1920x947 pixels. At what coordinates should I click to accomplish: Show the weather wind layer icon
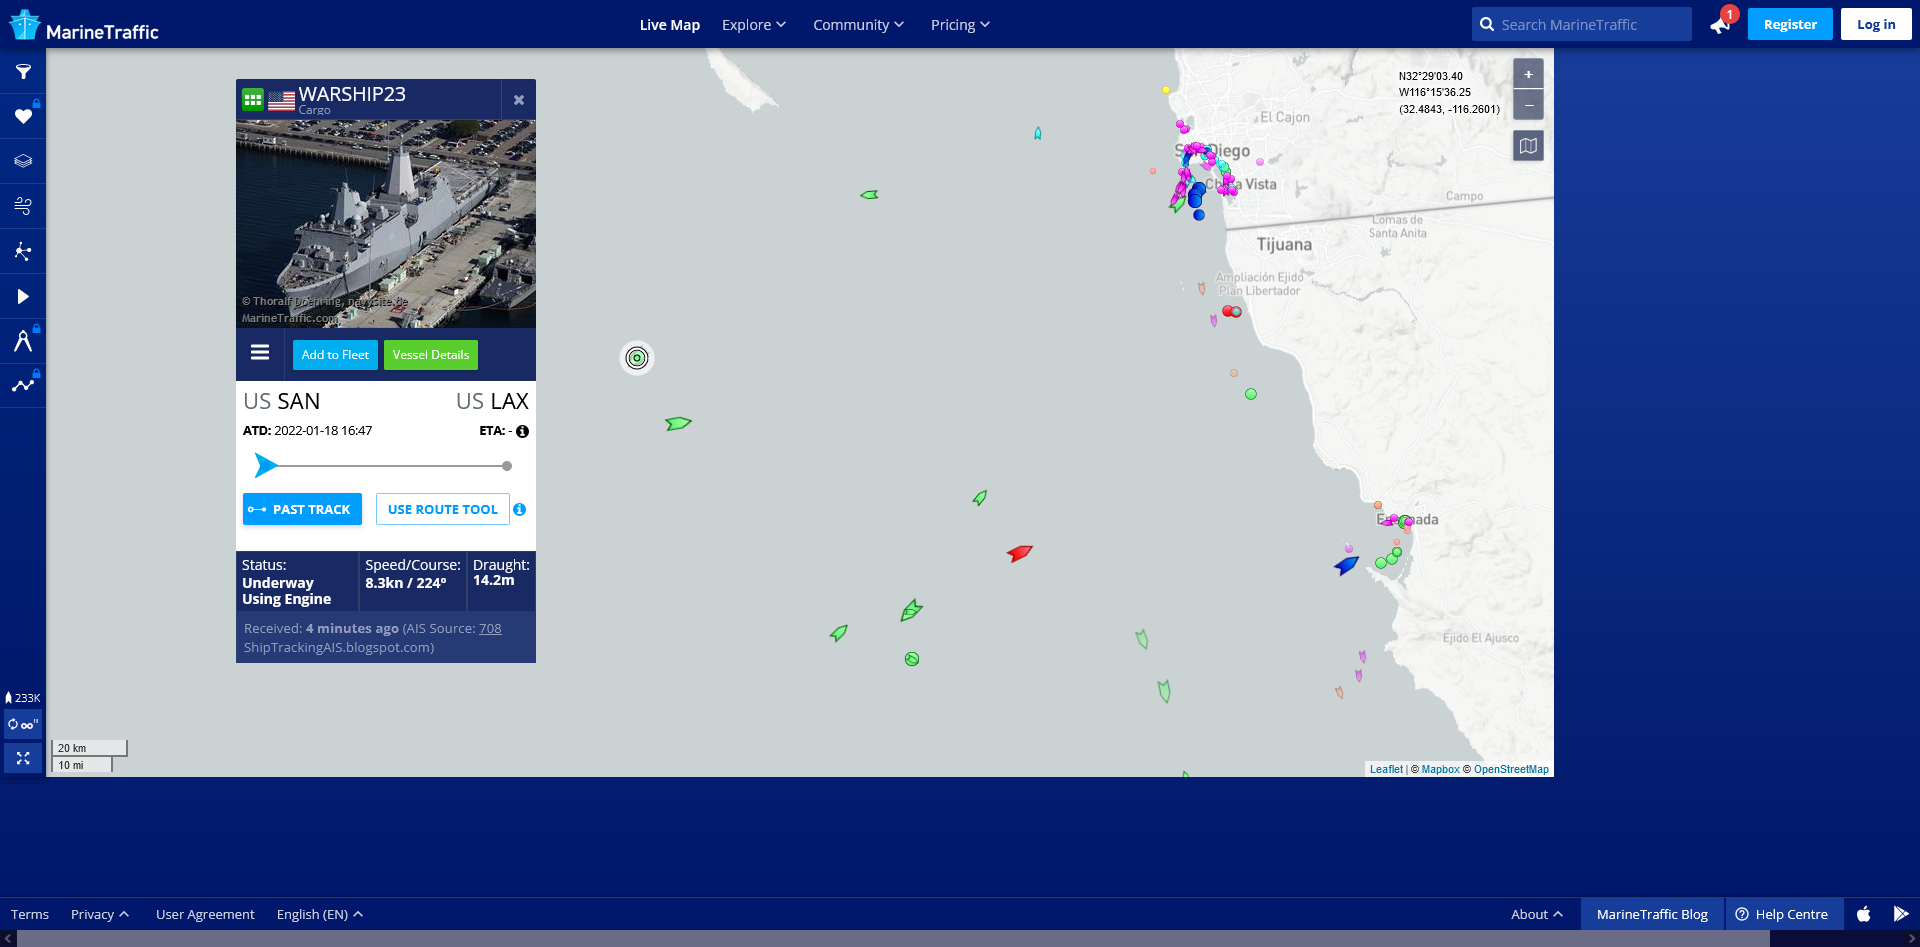pyautogui.click(x=23, y=206)
